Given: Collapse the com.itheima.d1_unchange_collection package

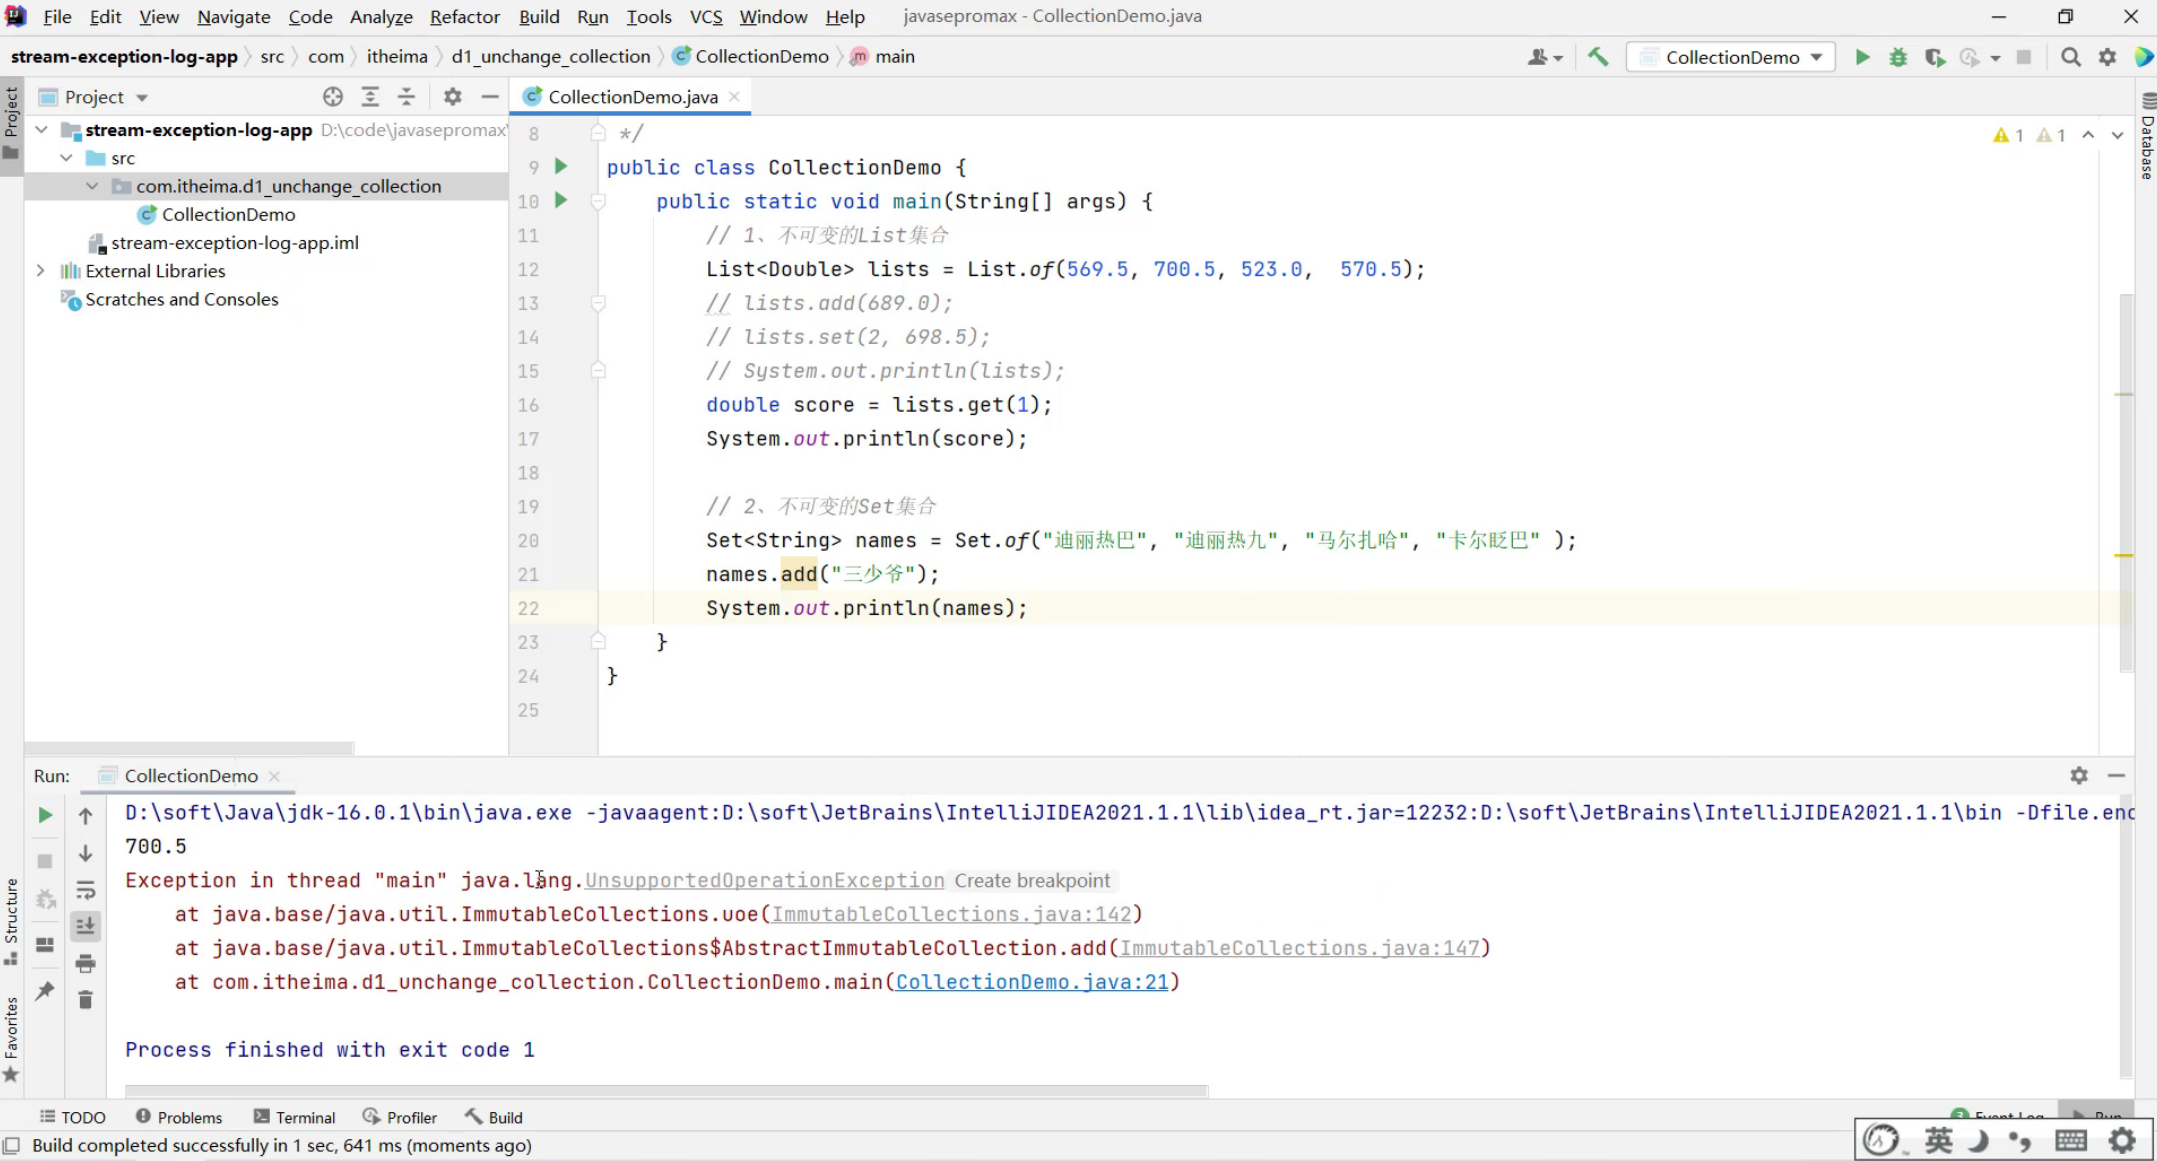Looking at the screenshot, I should 92,186.
